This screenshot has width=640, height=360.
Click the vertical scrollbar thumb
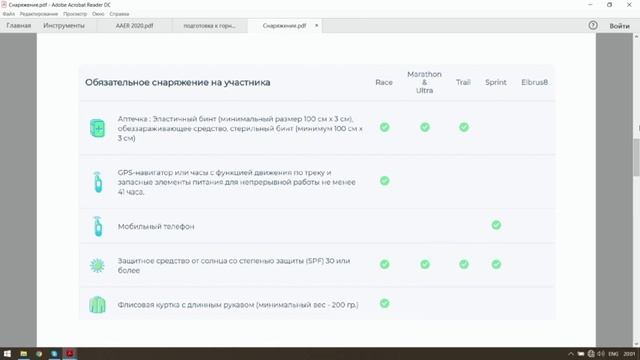point(636,157)
